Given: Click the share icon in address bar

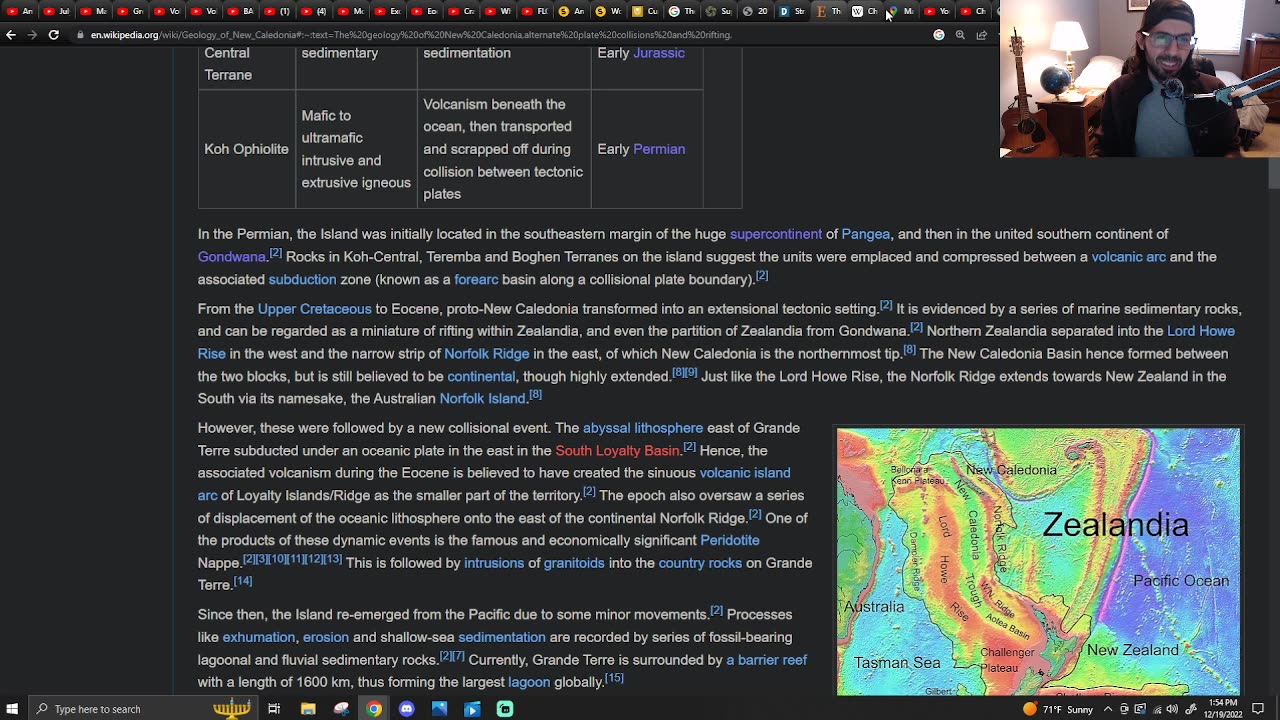Looking at the screenshot, I should pos(982,35).
